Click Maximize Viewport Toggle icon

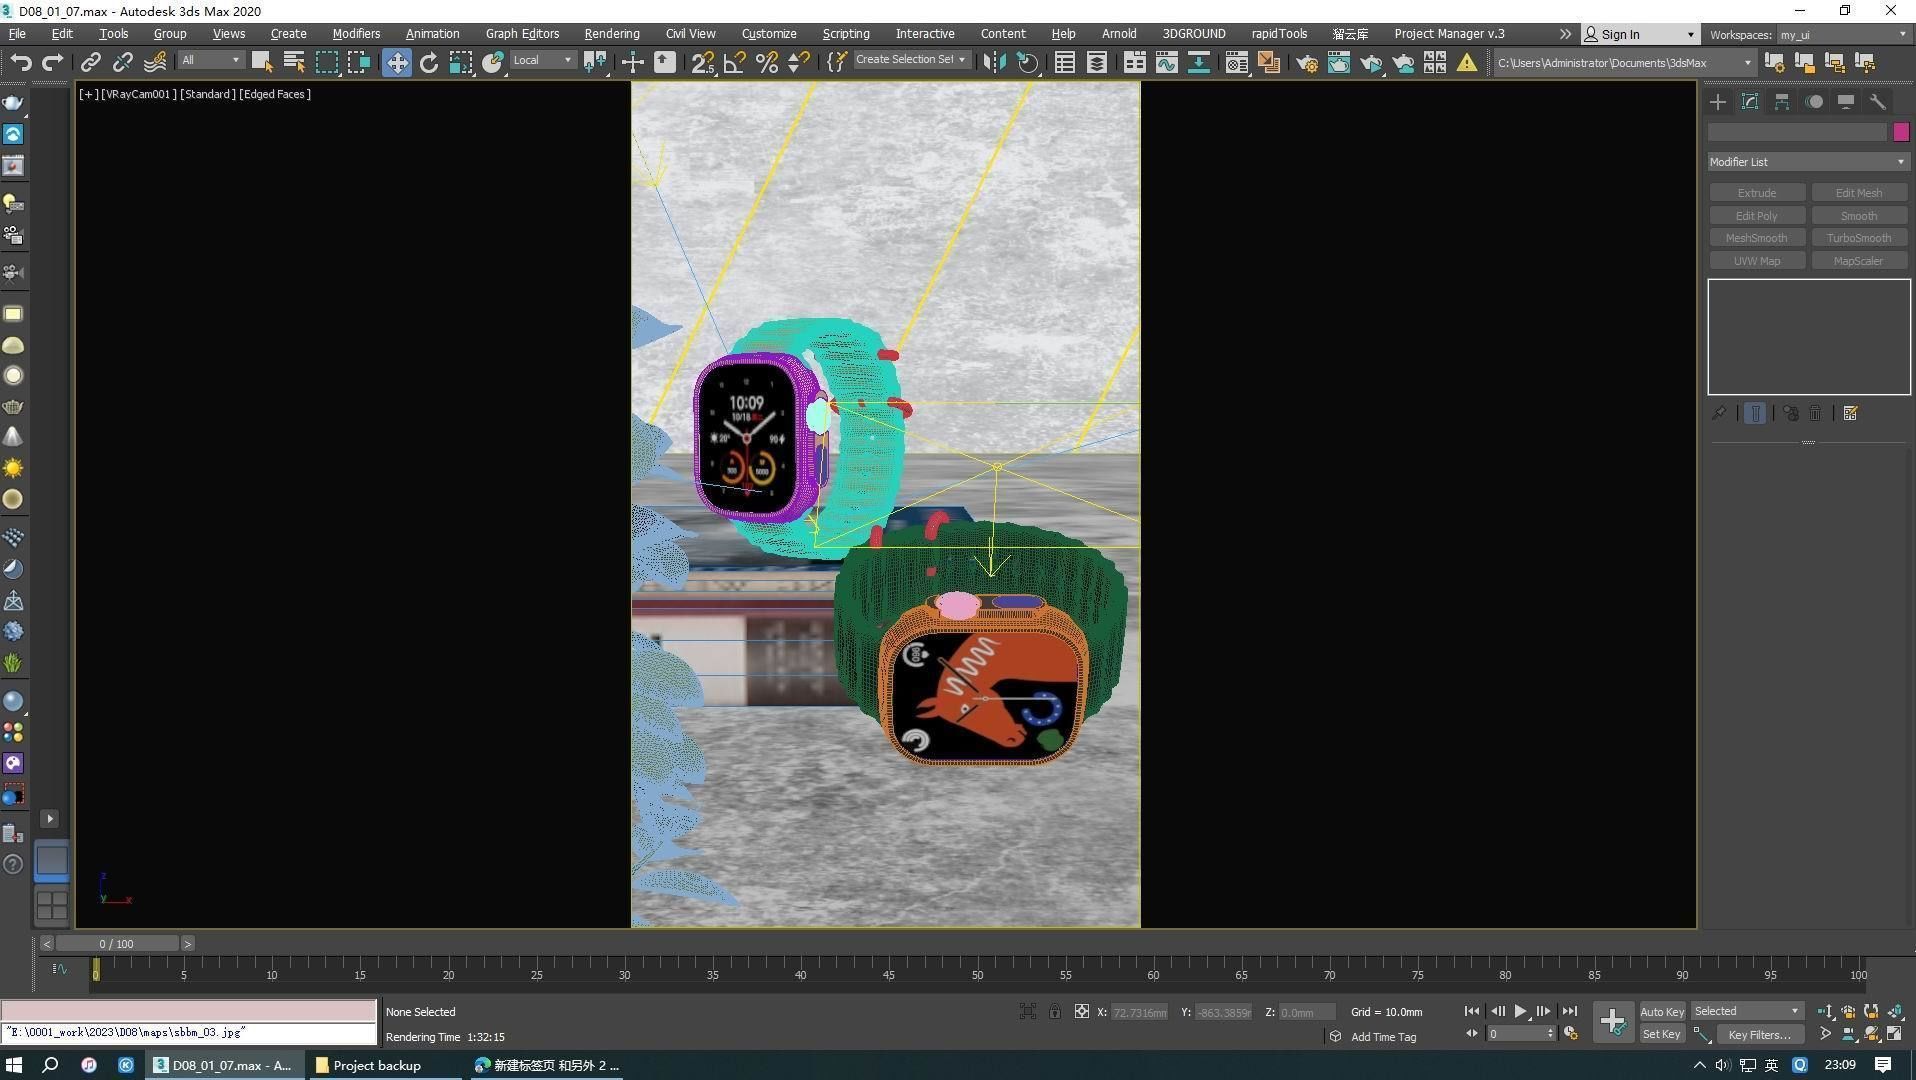tap(1895, 1034)
